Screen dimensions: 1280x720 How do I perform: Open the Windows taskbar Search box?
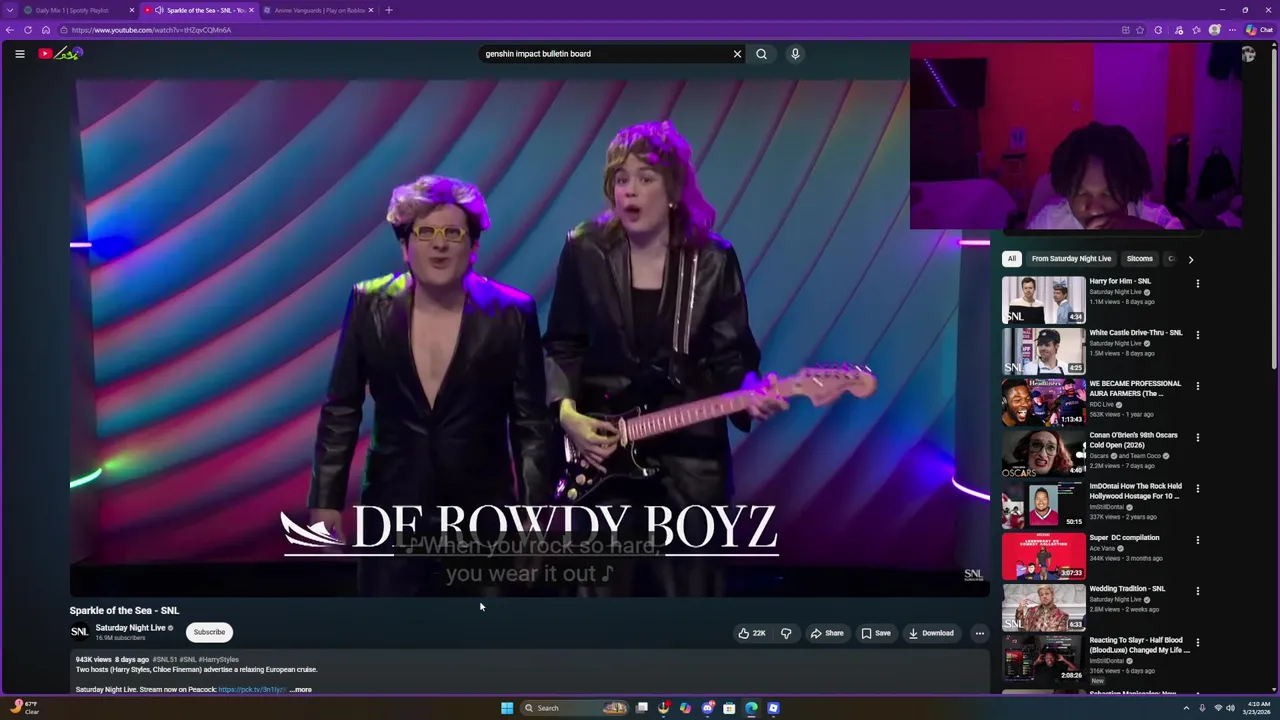pos(575,708)
